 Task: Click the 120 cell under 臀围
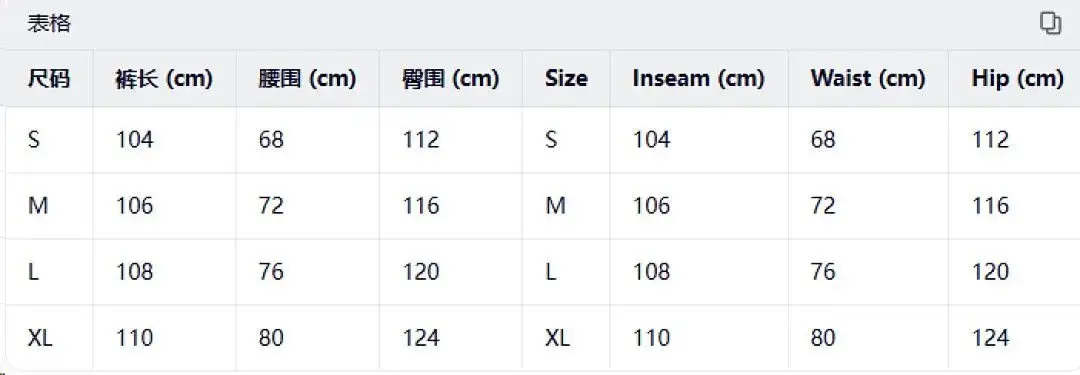421,272
